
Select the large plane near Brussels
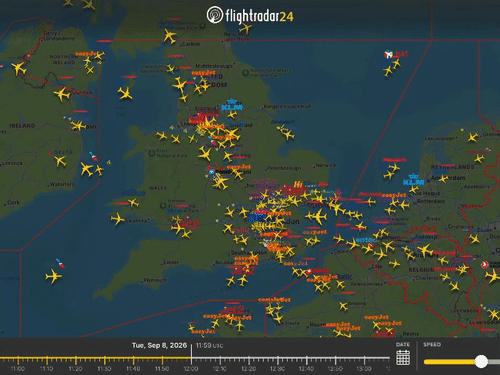pyautogui.click(x=425, y=249)
